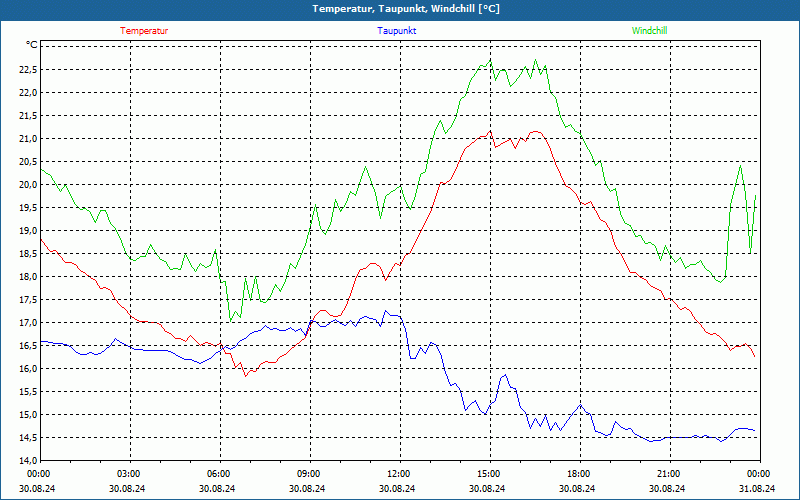The height and width of the screenshot is (500, 800).
Task: Click the 14,0 y-axis value
Action: click(x=28, y=461)
